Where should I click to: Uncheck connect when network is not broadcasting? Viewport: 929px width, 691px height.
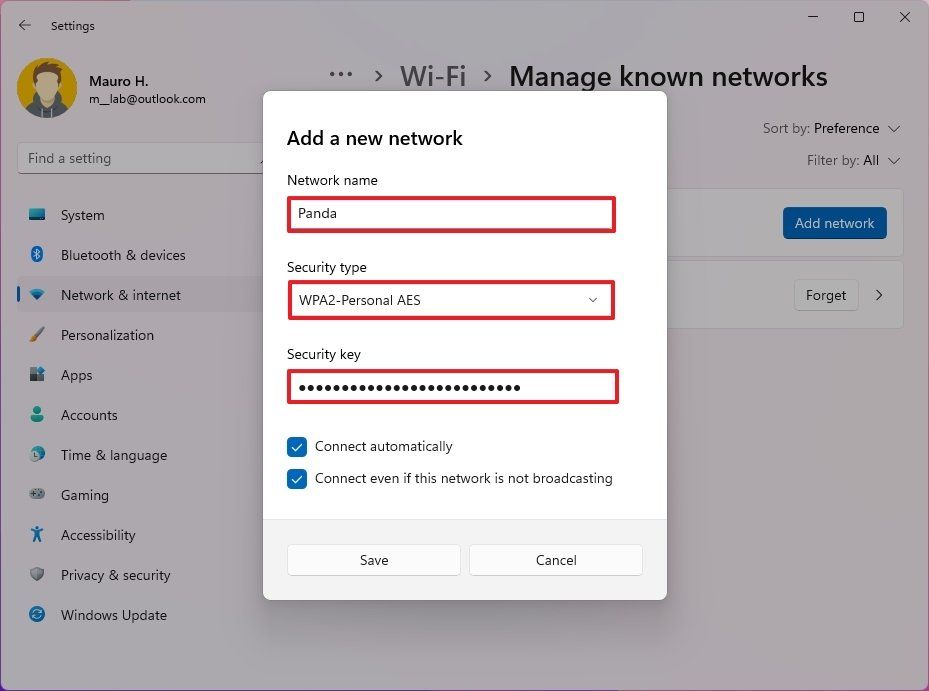[x=296, y=479]
